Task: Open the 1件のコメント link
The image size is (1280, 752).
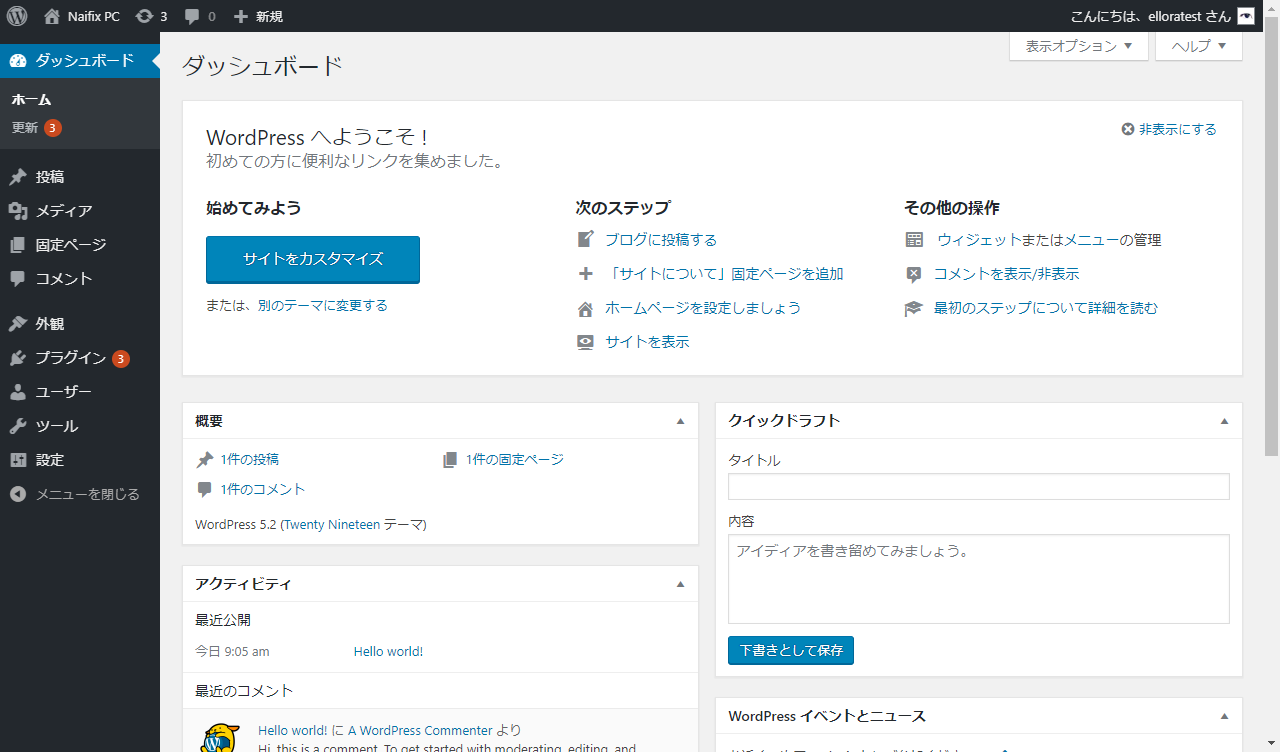Action: click(263, 490)
